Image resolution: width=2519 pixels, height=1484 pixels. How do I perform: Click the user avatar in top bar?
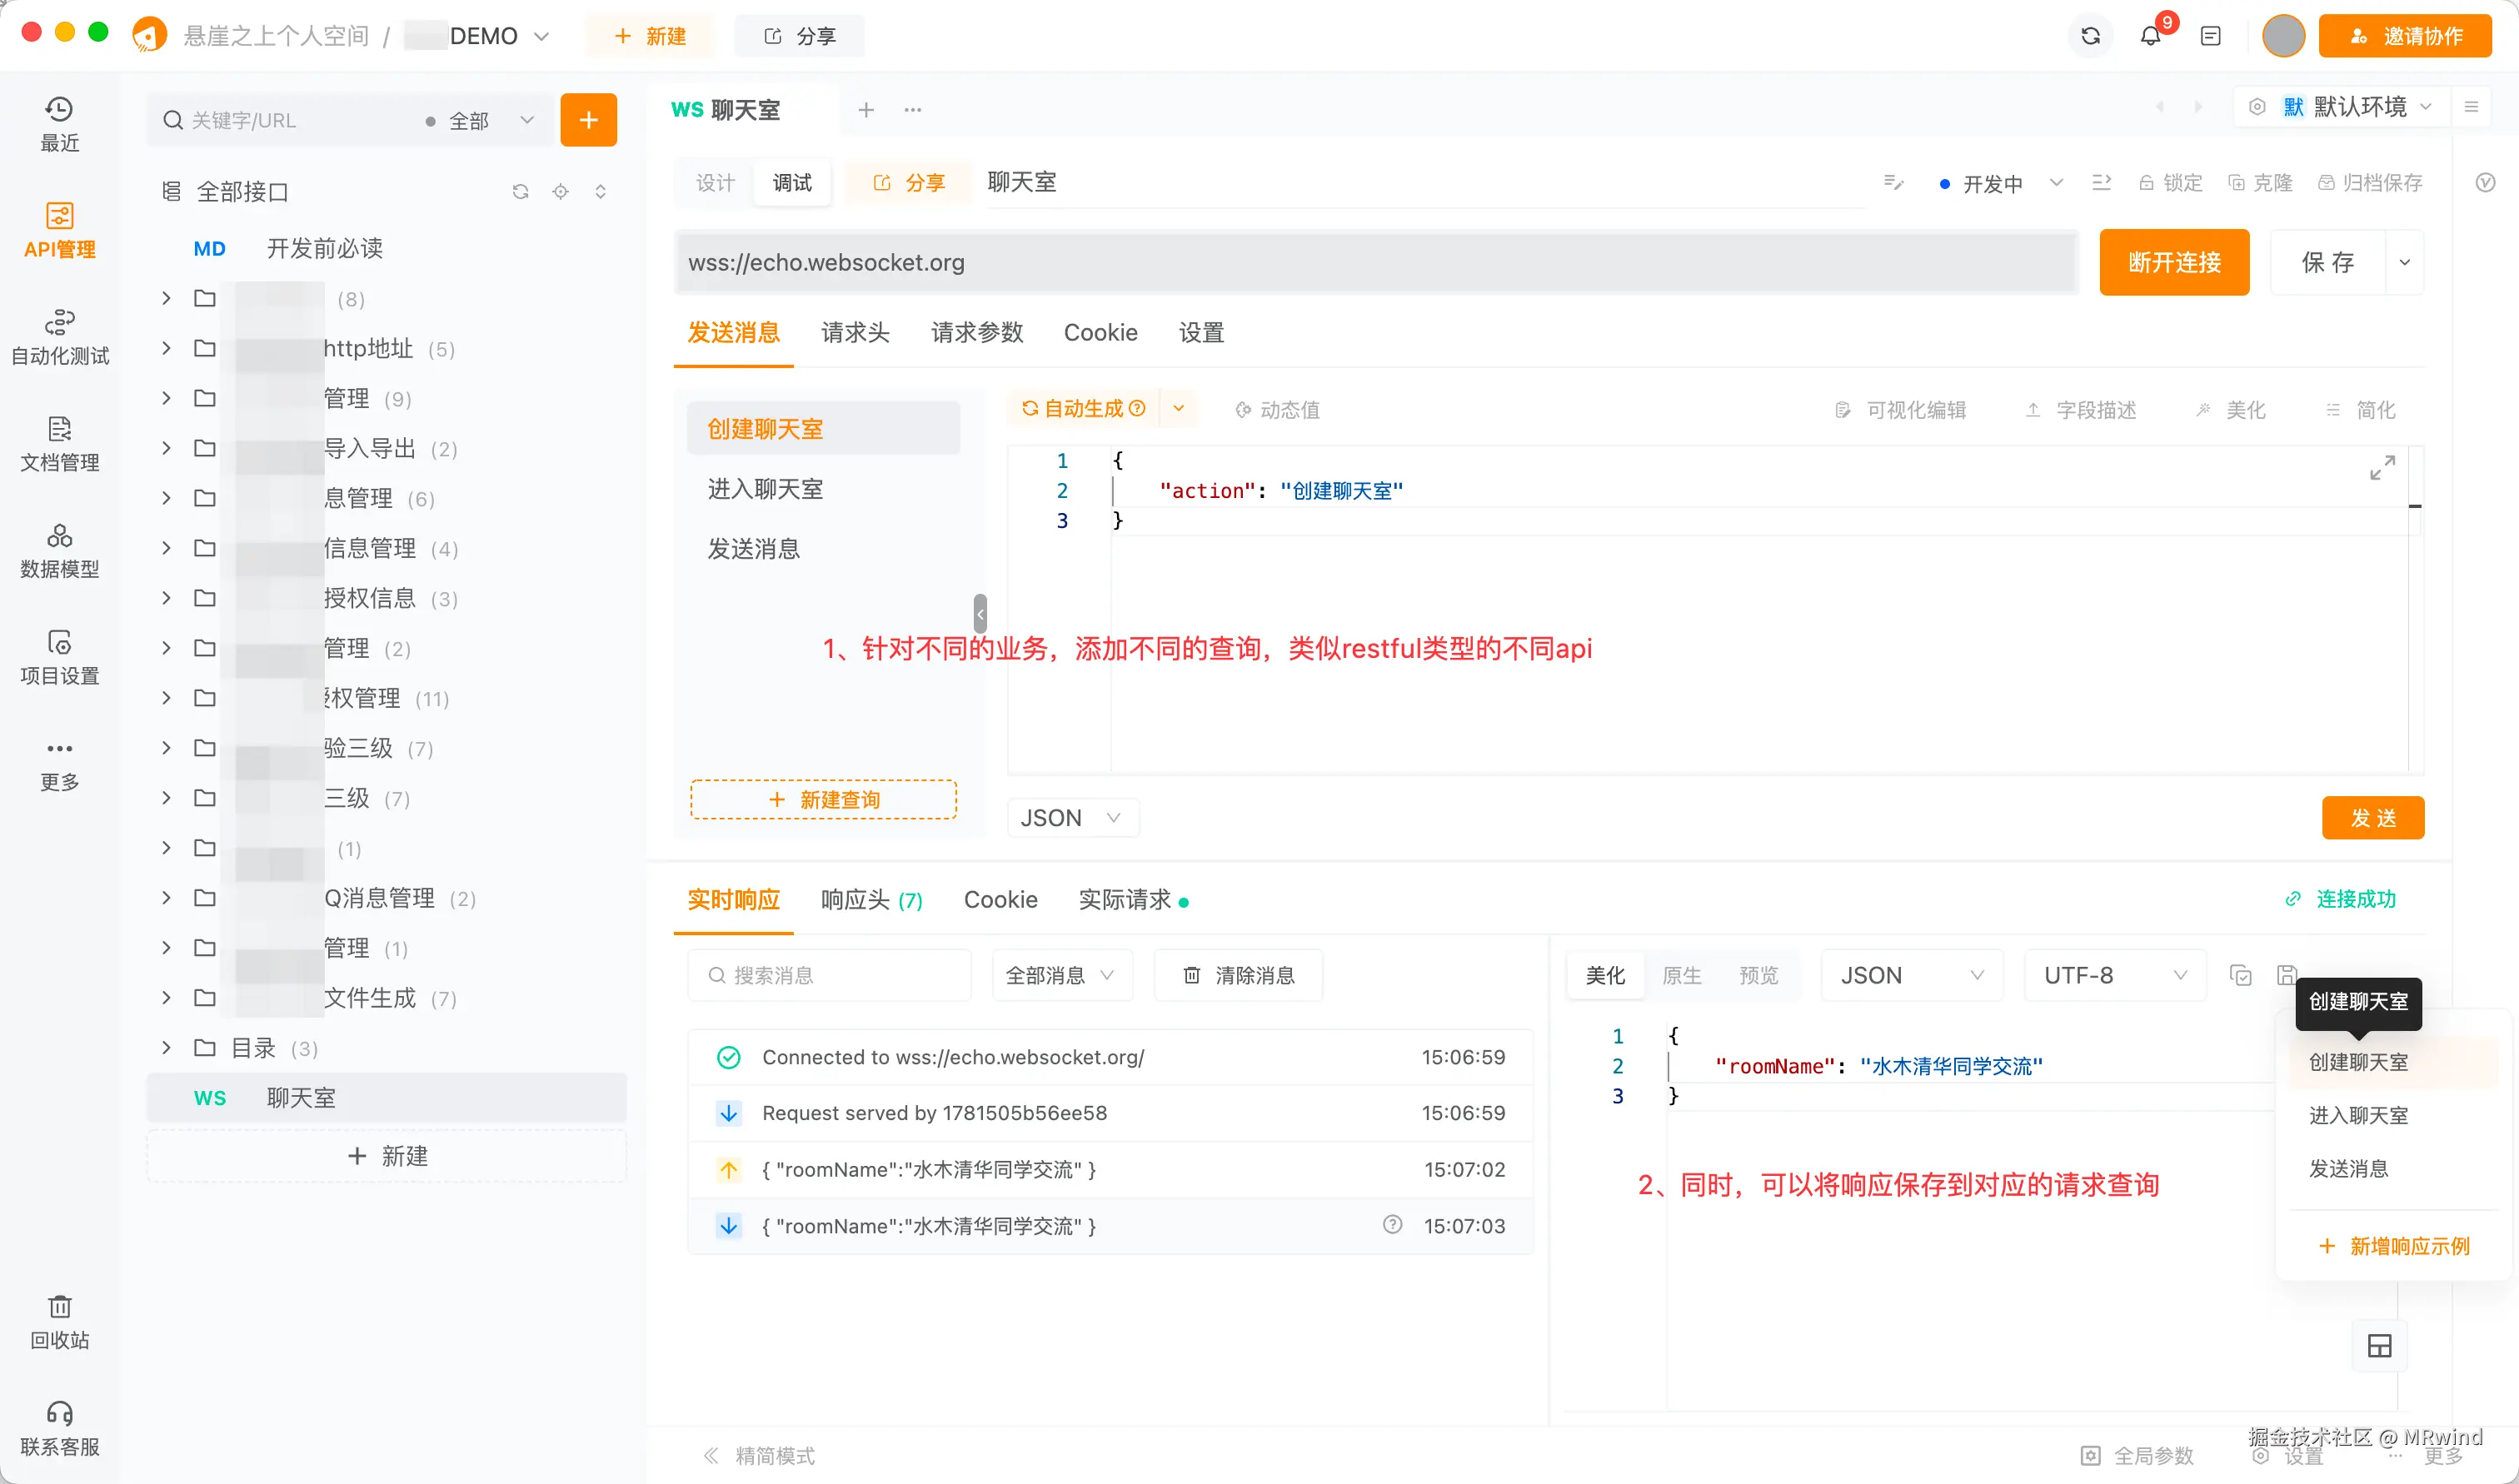coord(2283,36)
